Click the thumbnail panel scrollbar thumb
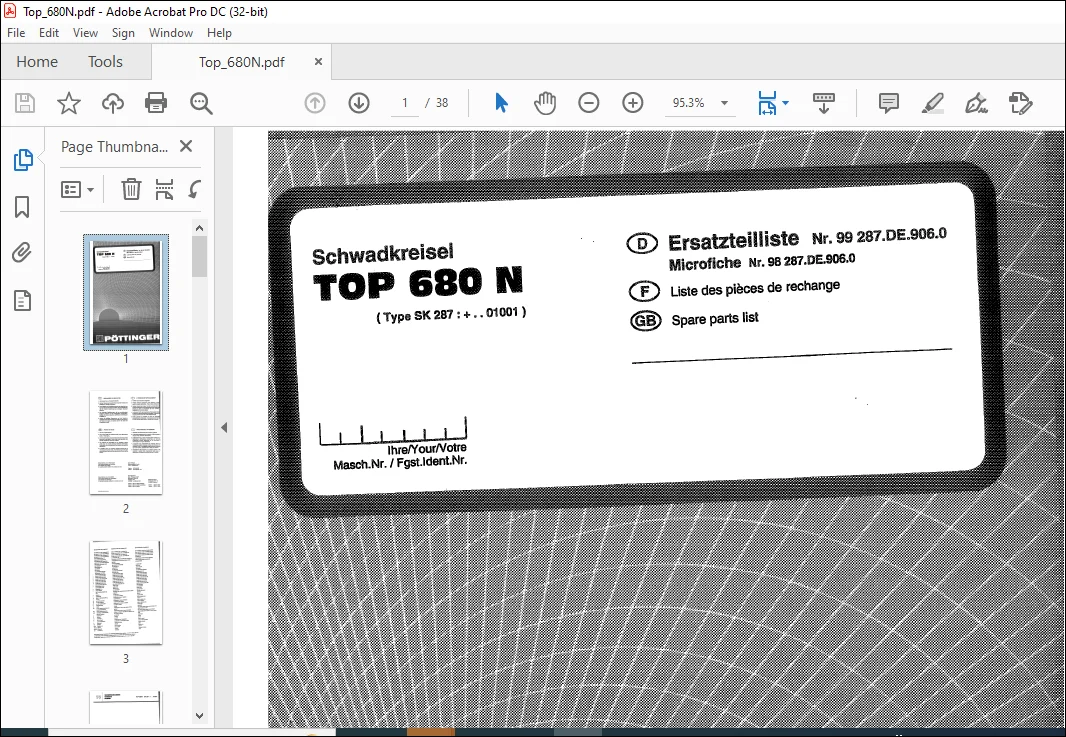 199,256
